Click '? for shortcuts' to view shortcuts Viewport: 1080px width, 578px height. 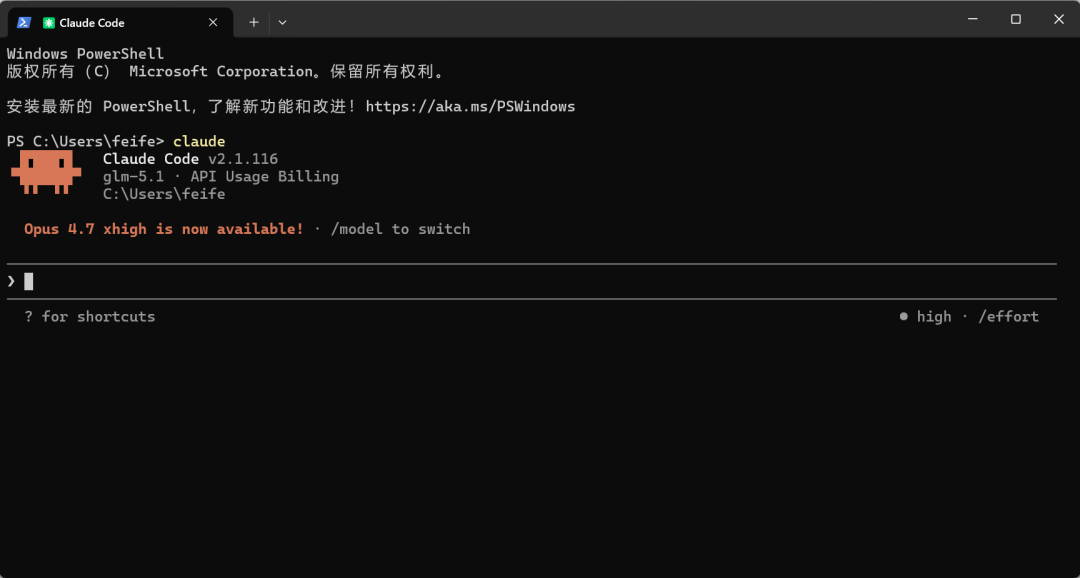[x=88, y=316]
